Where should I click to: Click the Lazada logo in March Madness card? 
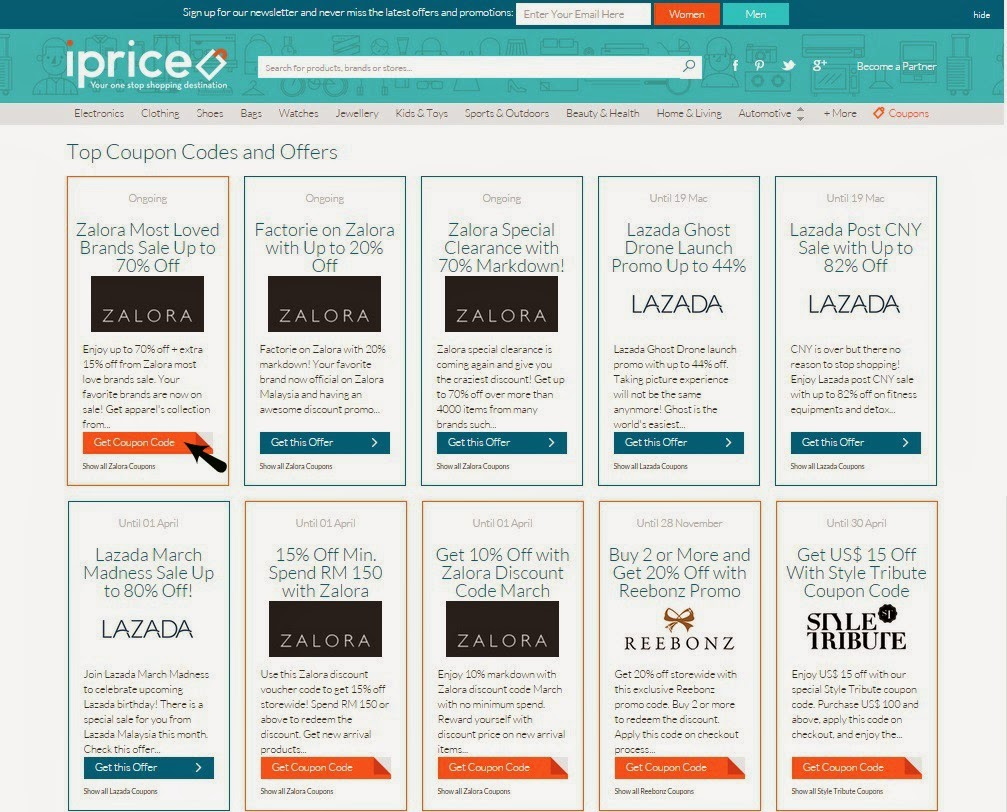(x=147, y=629)
